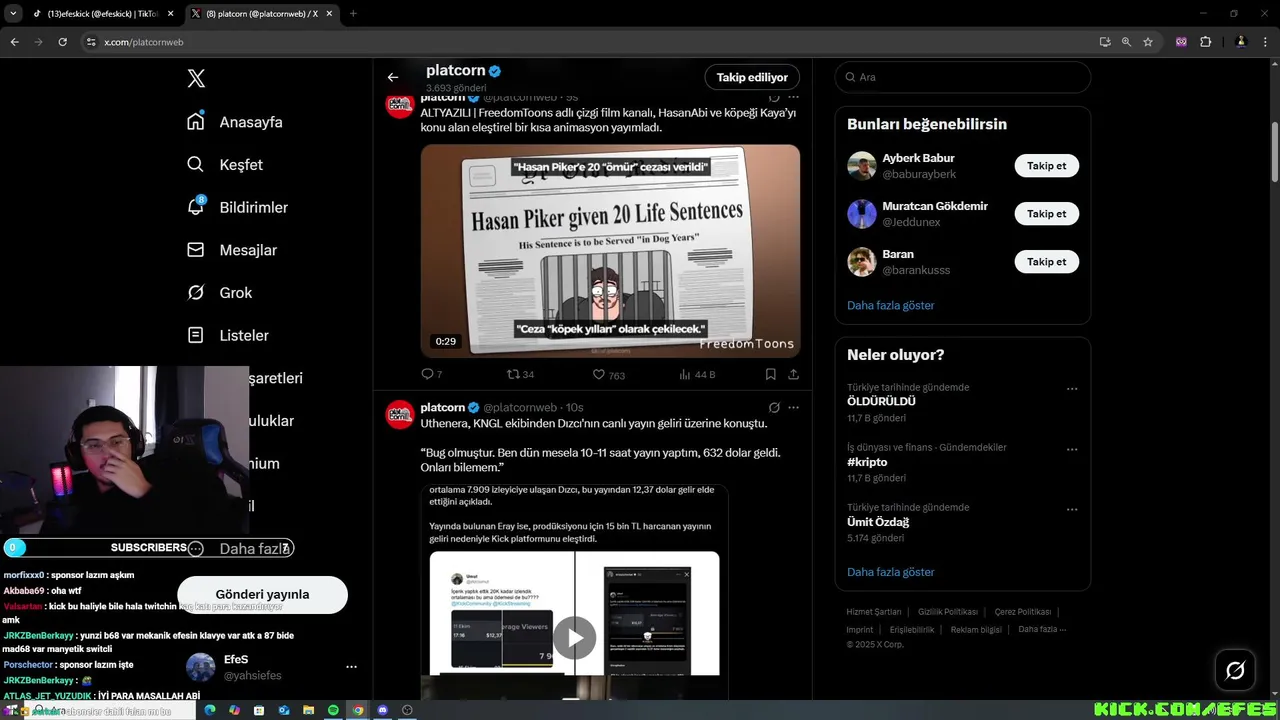Show more trends under Neler oluyor
Viewport: 1280px width, 720px height.
891,572
